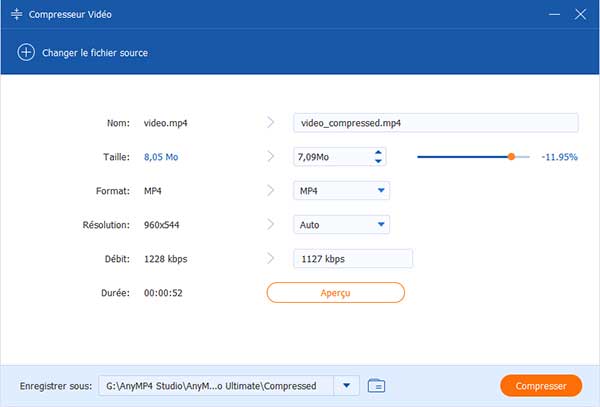Click the 'Changer le fichier source' label

tap(96, 53)
